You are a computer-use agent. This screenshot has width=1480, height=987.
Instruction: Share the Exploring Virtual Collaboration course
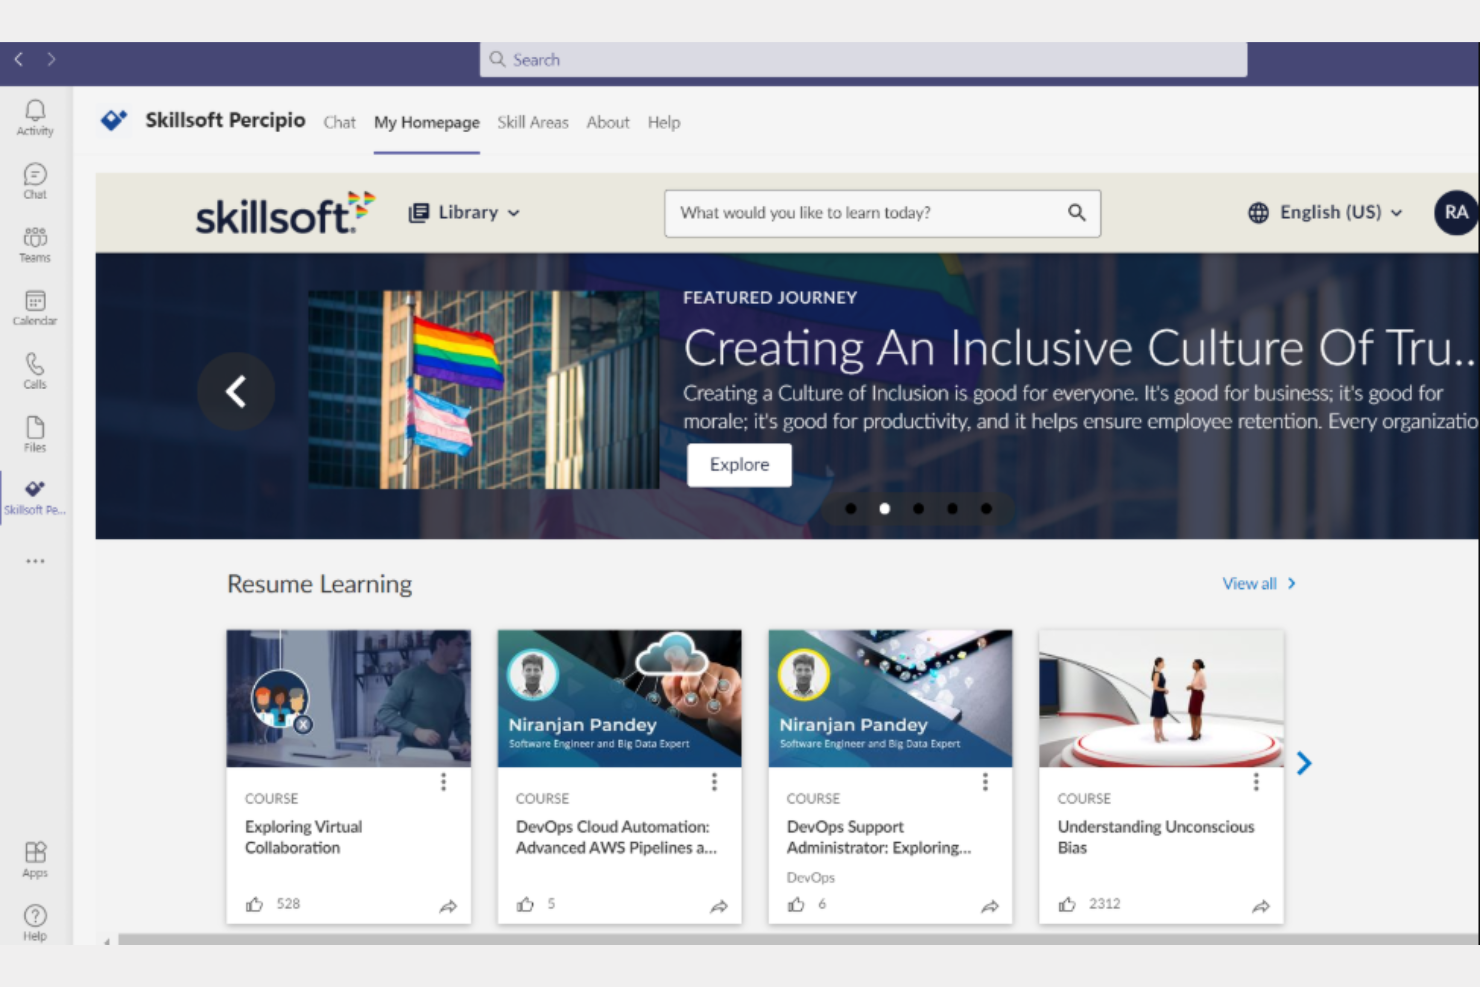(x=448, y=906)
